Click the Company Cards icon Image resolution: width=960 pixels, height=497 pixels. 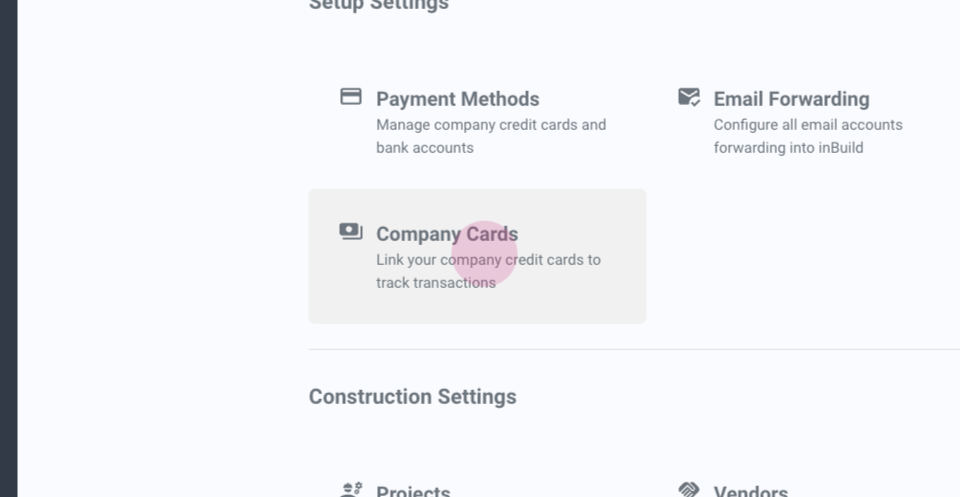pos(351,232)
